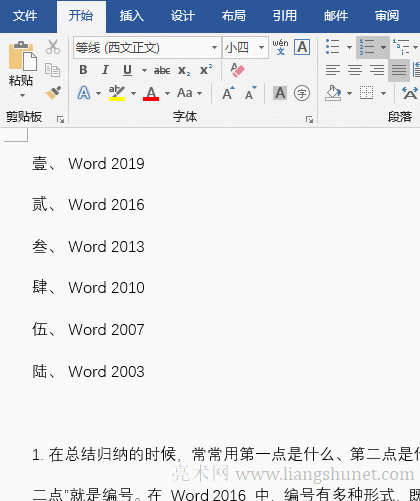Click the borders icon
This screenshot has width=420, height=501.
click(367, 93)
